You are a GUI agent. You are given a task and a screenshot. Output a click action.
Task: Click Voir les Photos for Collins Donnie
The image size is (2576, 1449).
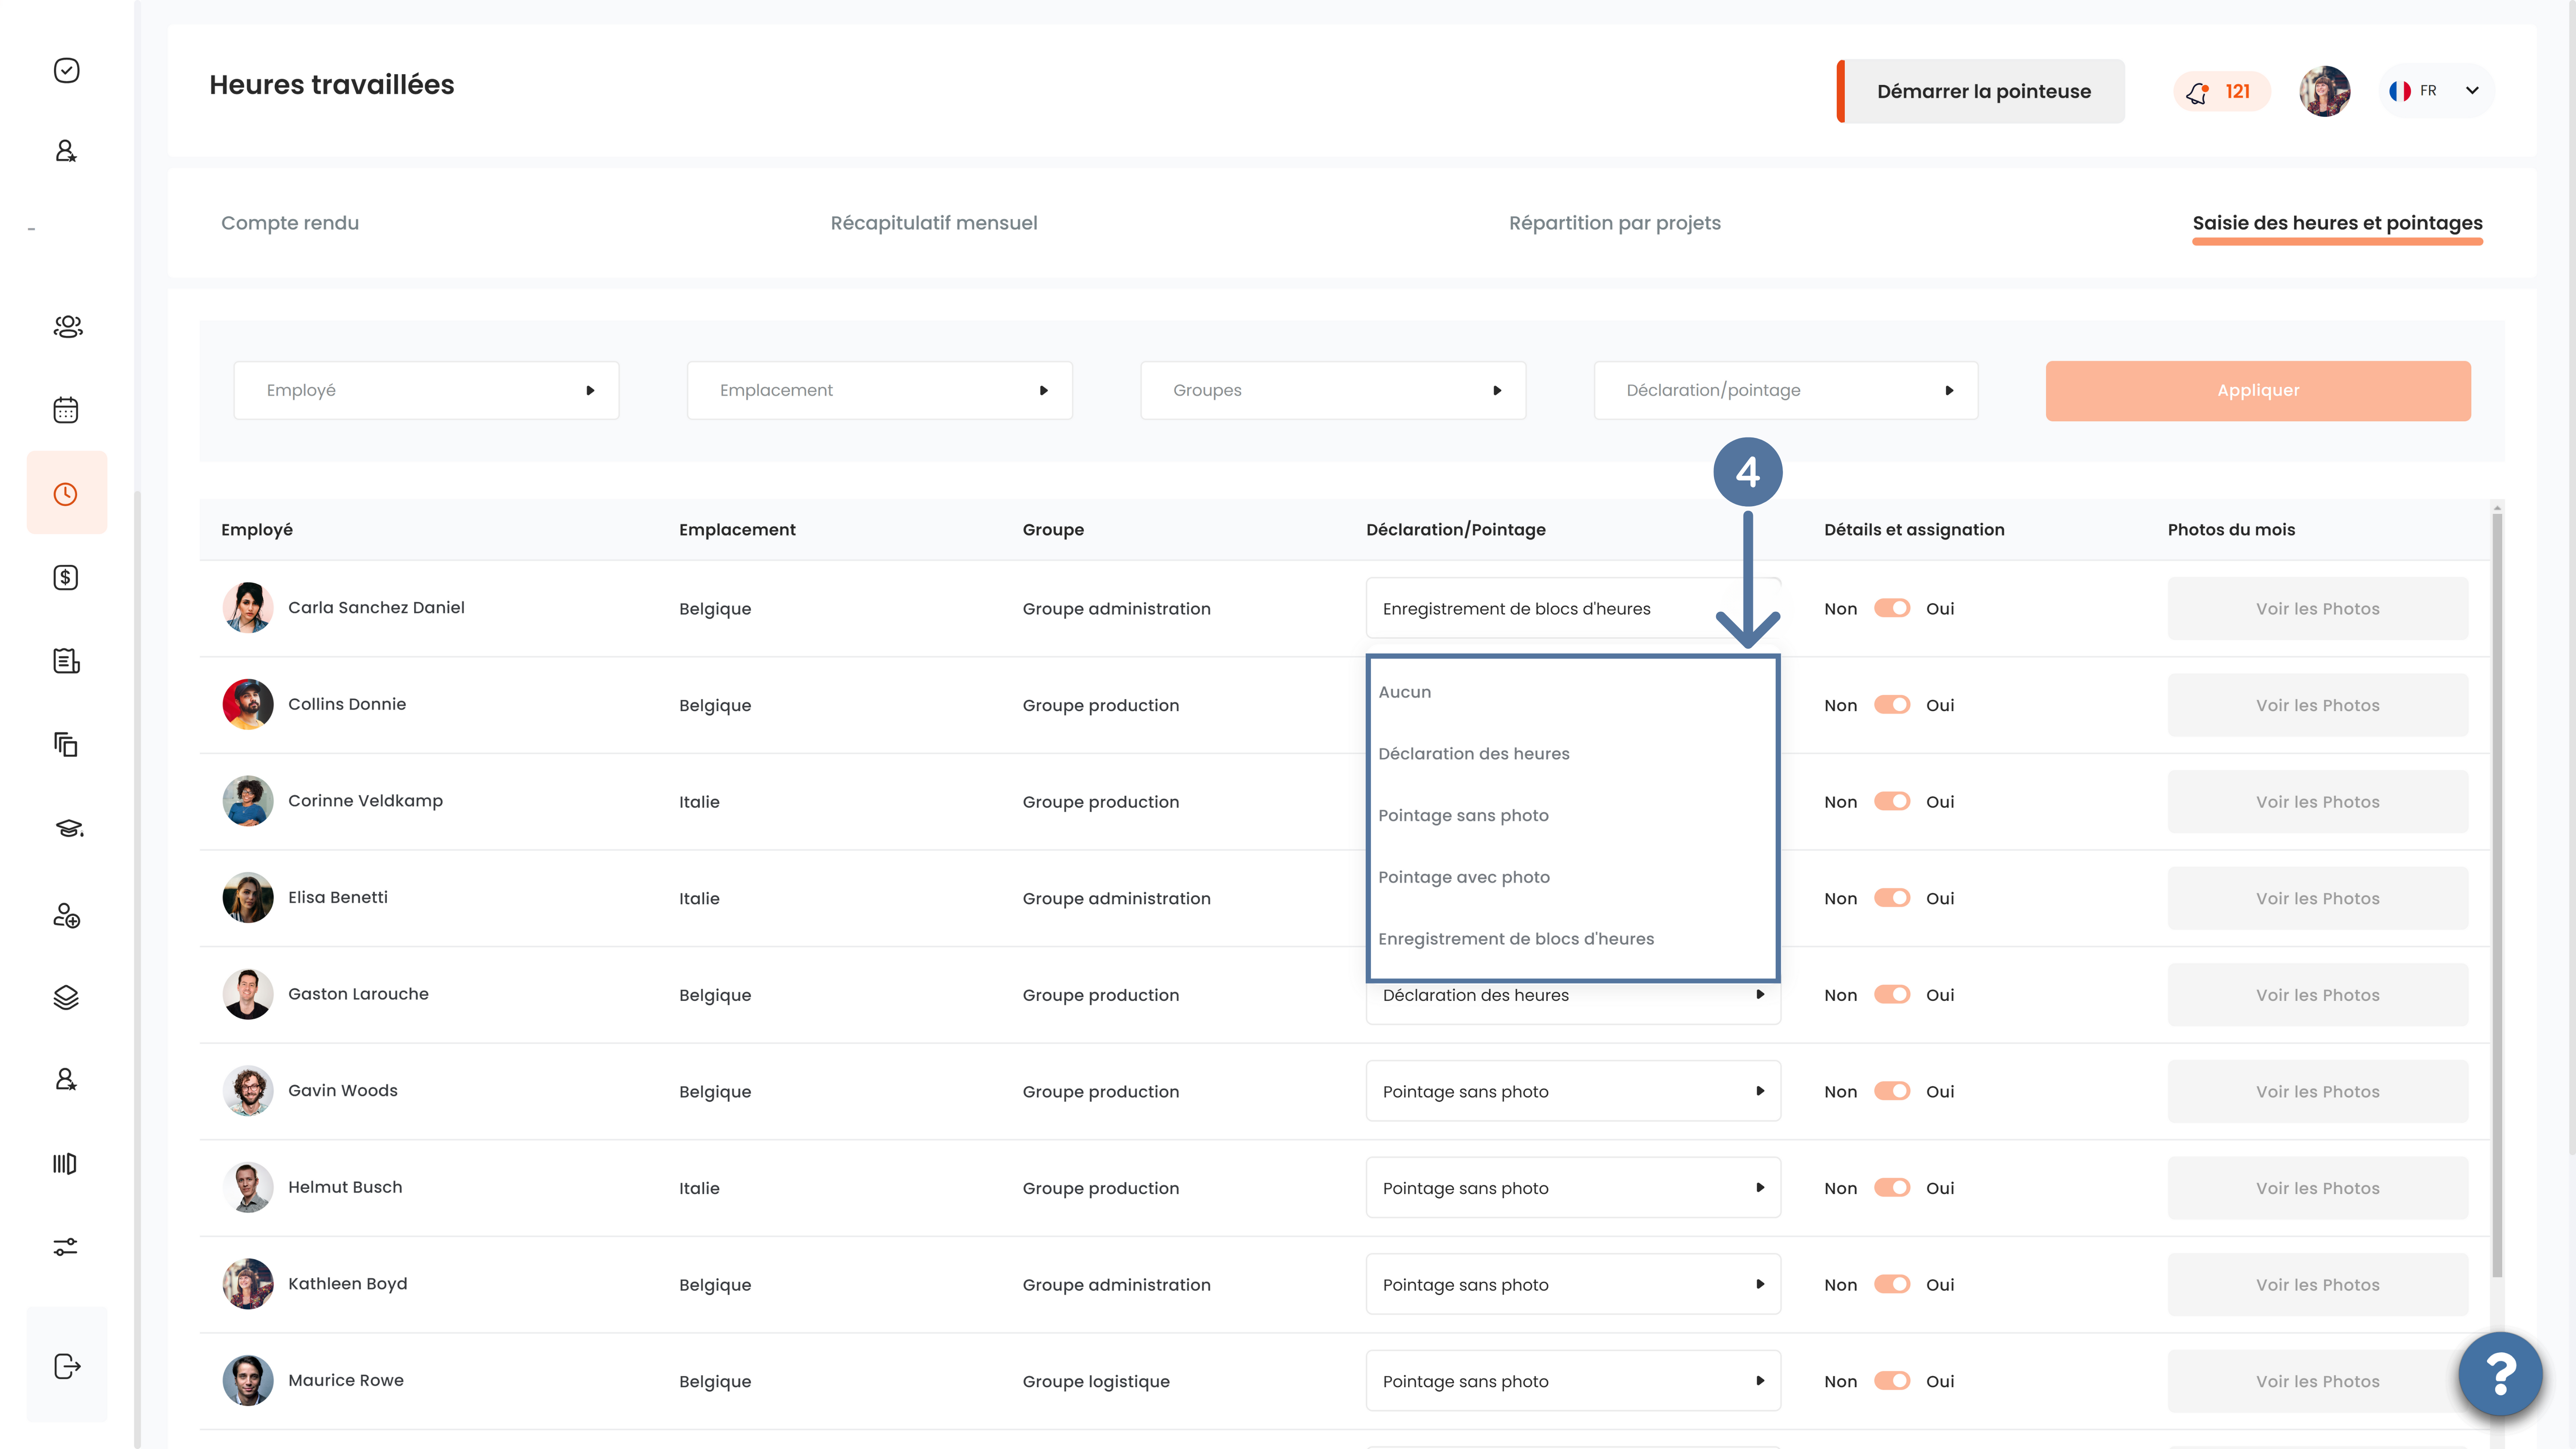pyautogui.click(x=2317, y=705)
